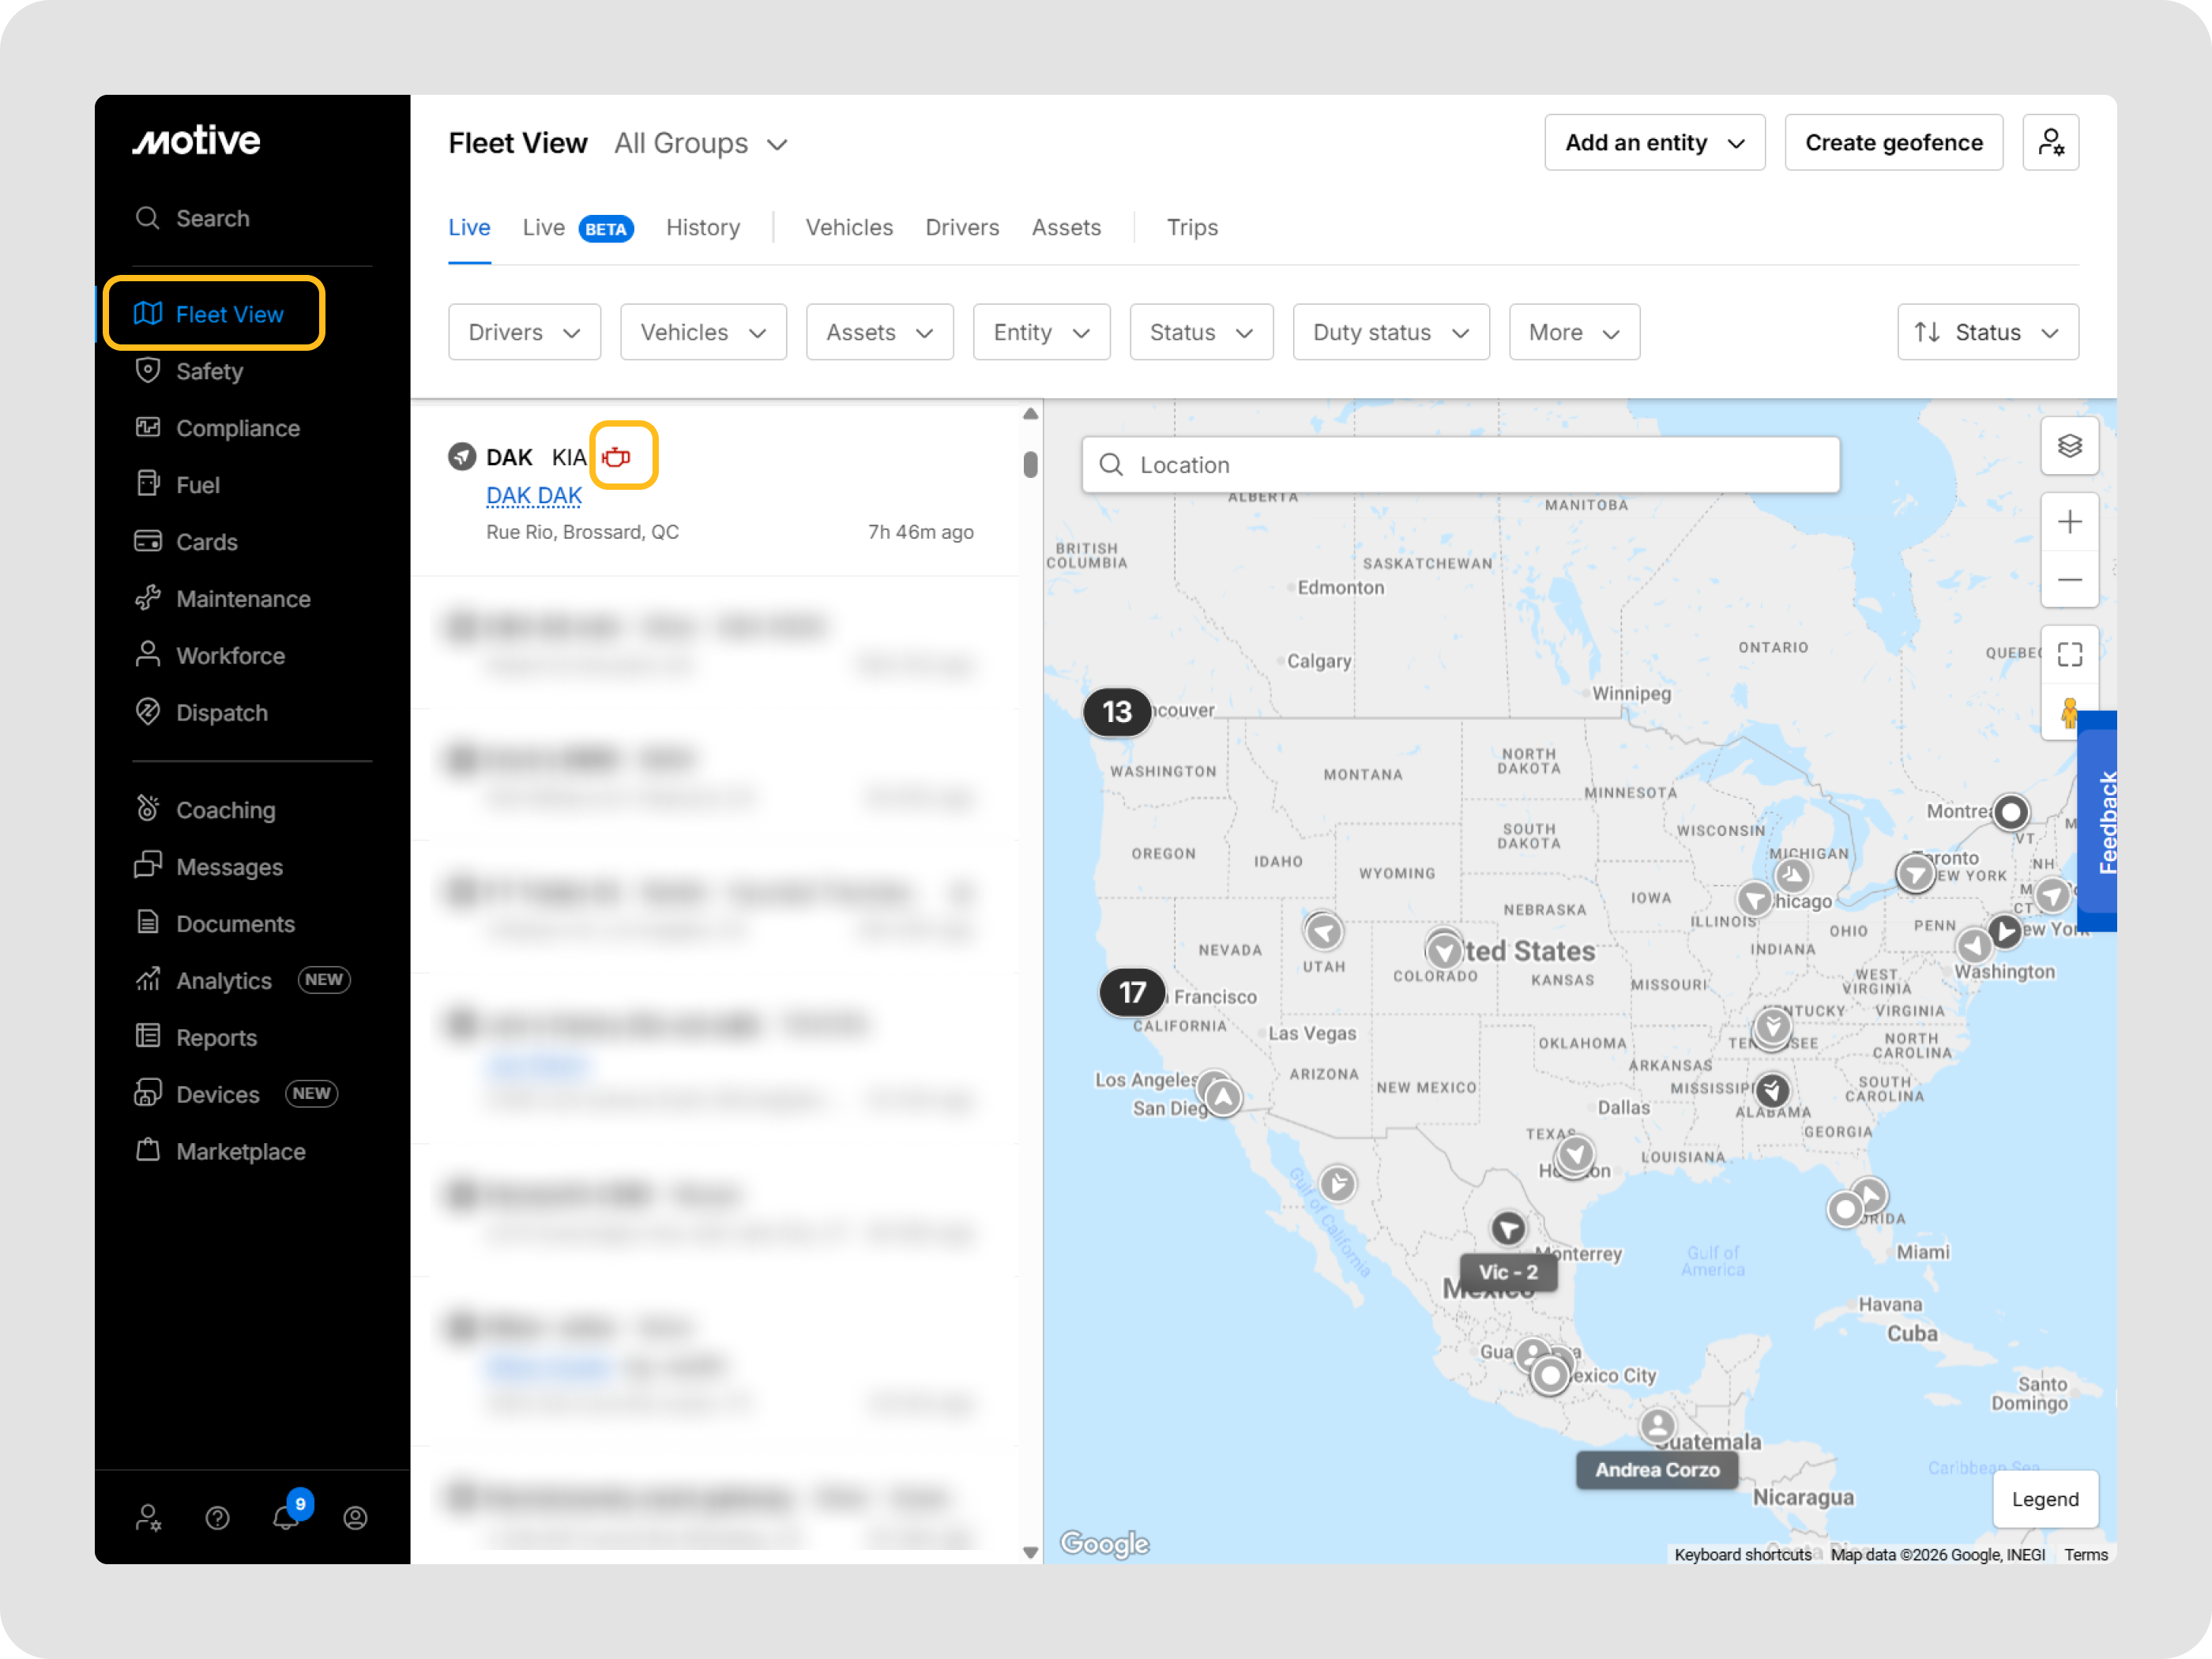2212x1659 pixels.
Task: Click the sidebar Search icon
Action: [x=148, y=218]
